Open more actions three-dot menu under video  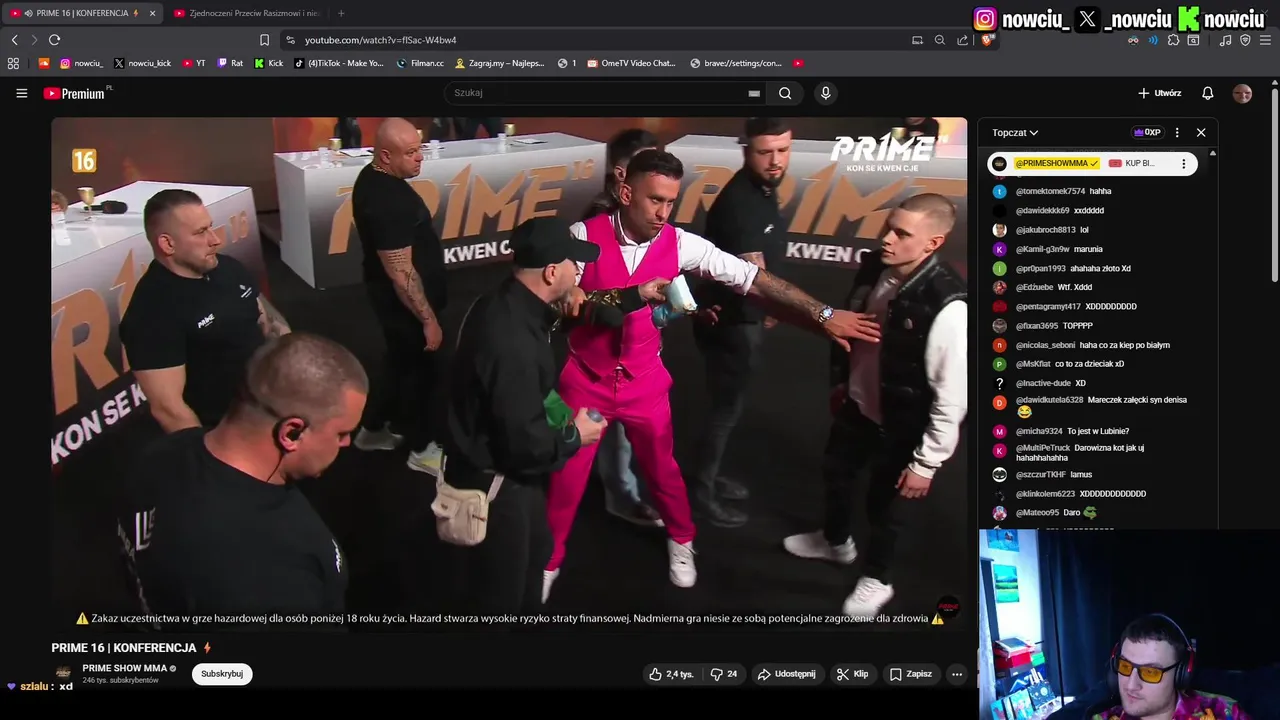[x=957, y=674]
